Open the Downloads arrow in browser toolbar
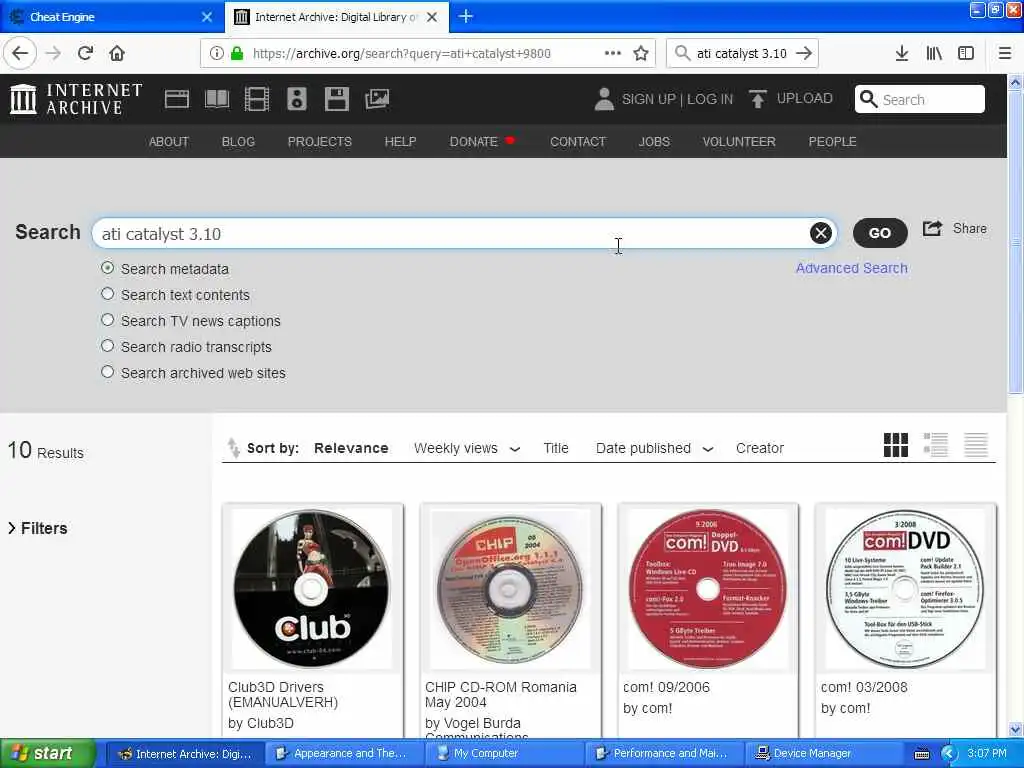This screenshot has height=768, width=1024. coord(901,53)
